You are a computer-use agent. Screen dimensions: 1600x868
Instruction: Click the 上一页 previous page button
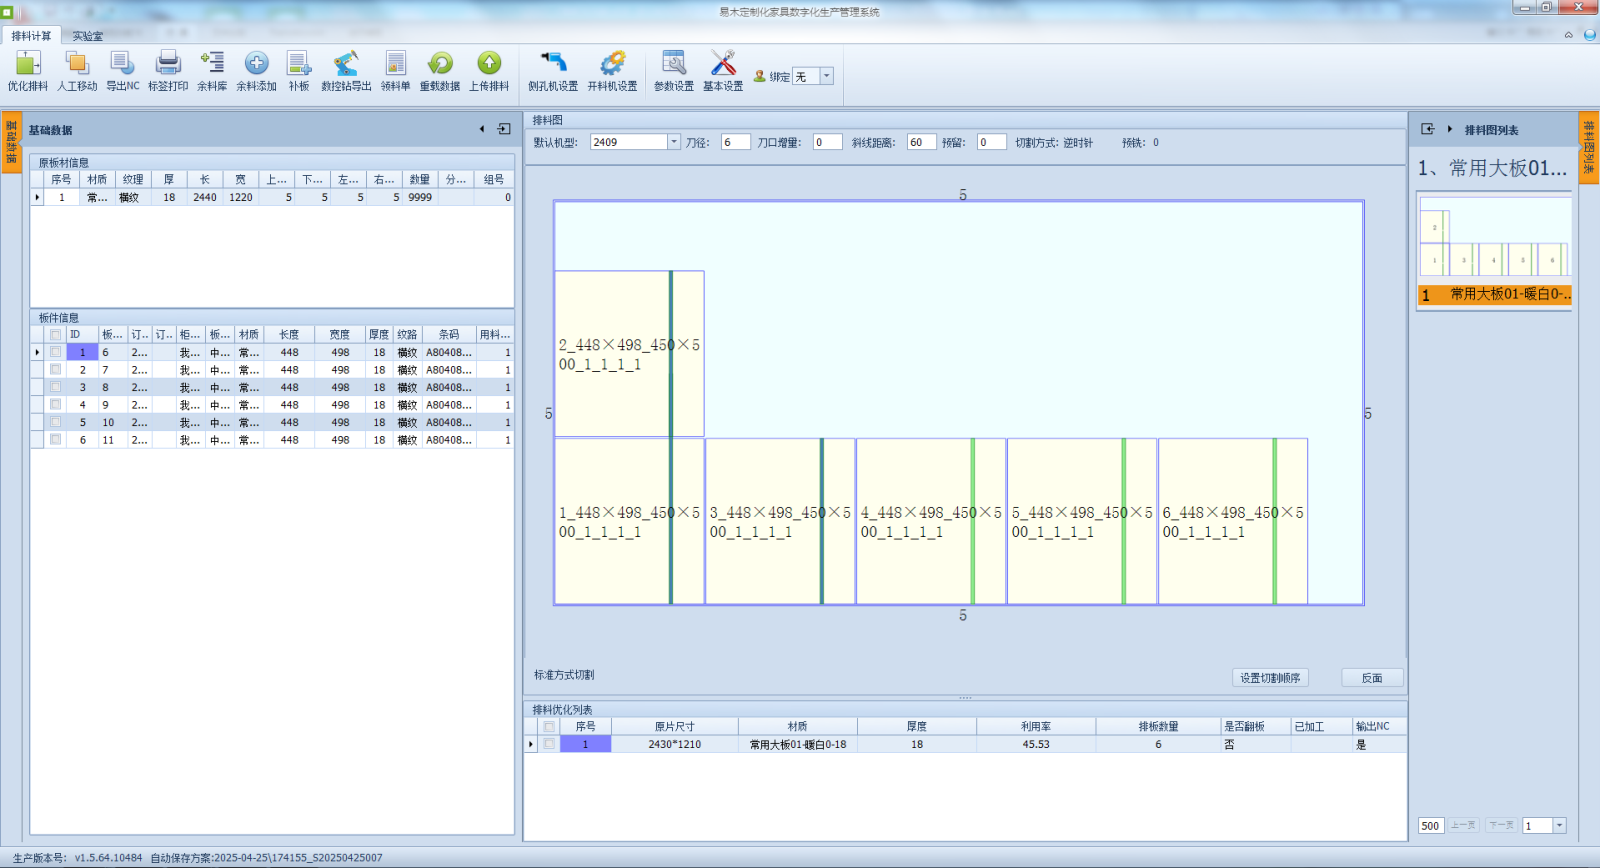pyautogui.click(x=1463, y=825)
